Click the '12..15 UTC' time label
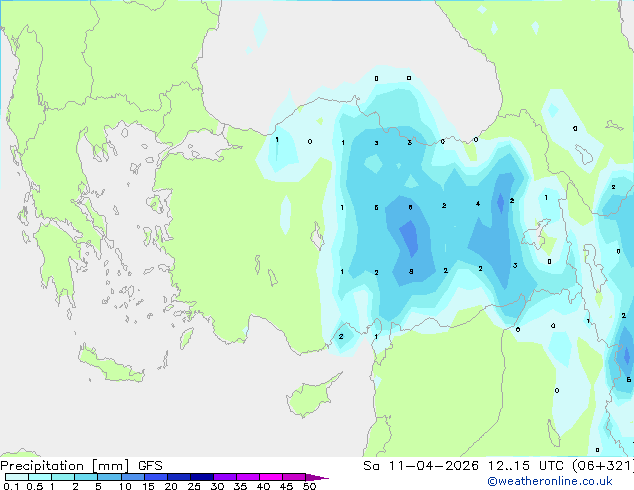This screenshot has width=634, height=490. click(x=525, y=466)
